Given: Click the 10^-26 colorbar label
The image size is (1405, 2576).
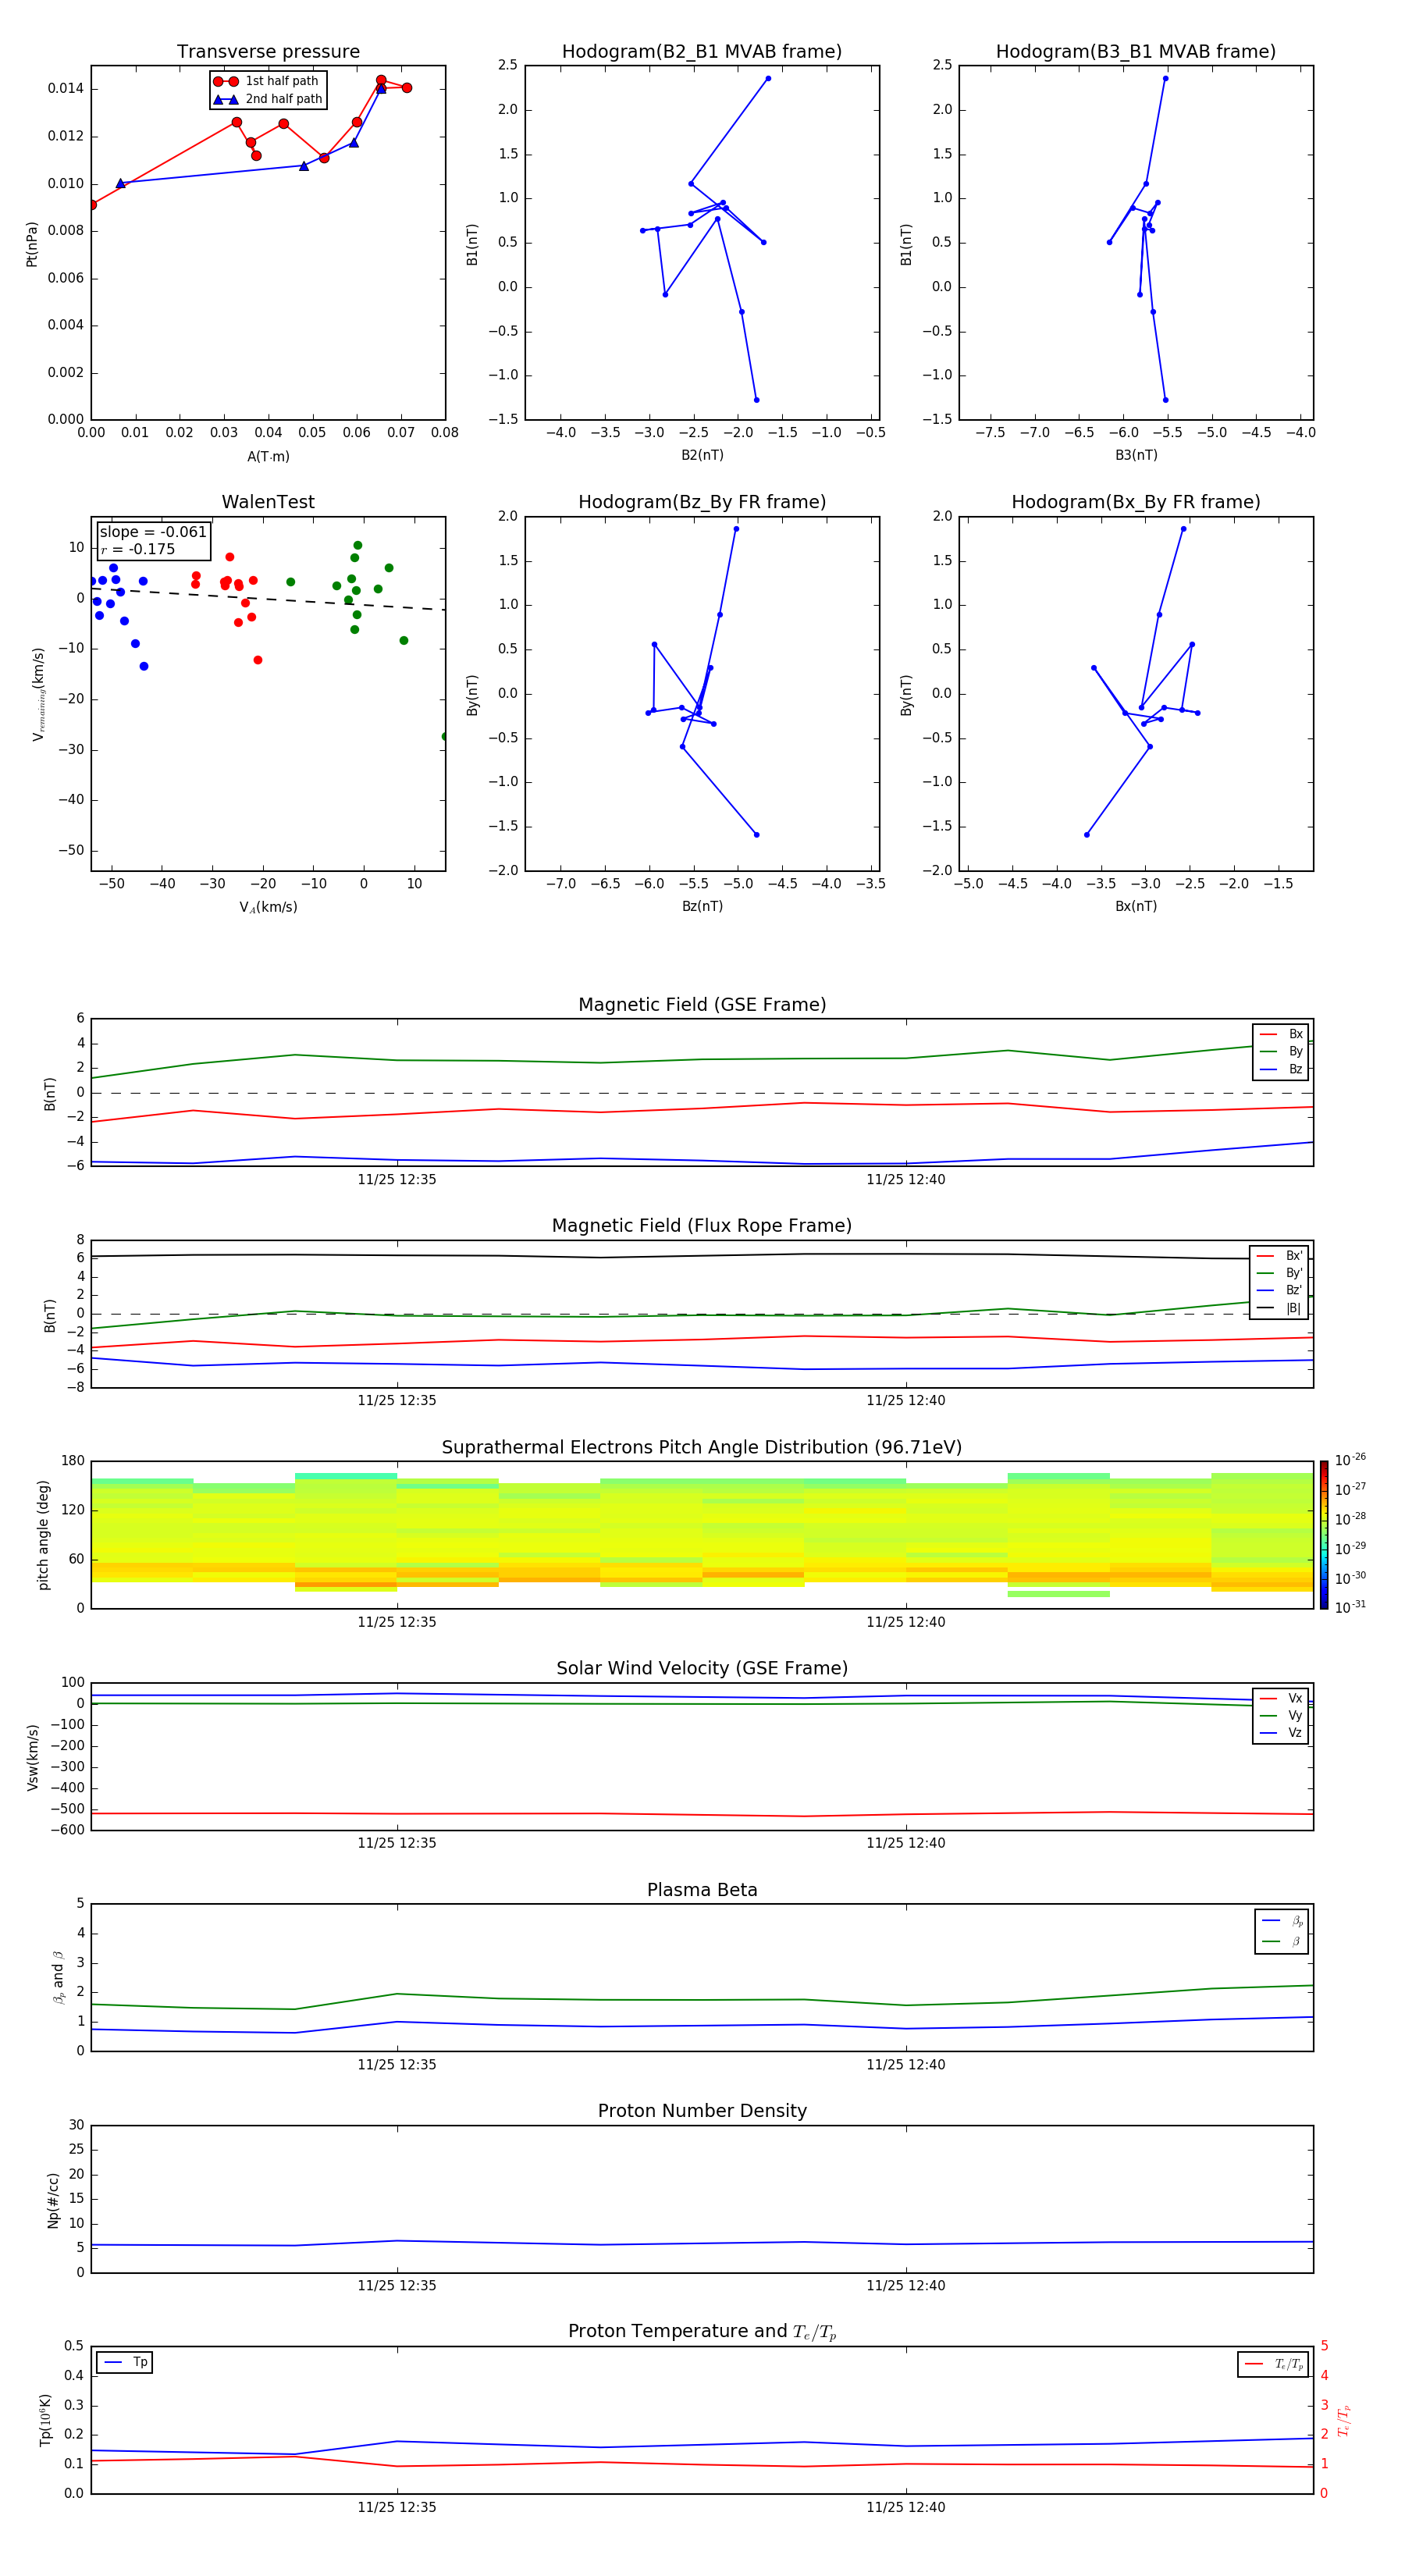Looking at the screenshot, I should click(x=1350, y=1460).
